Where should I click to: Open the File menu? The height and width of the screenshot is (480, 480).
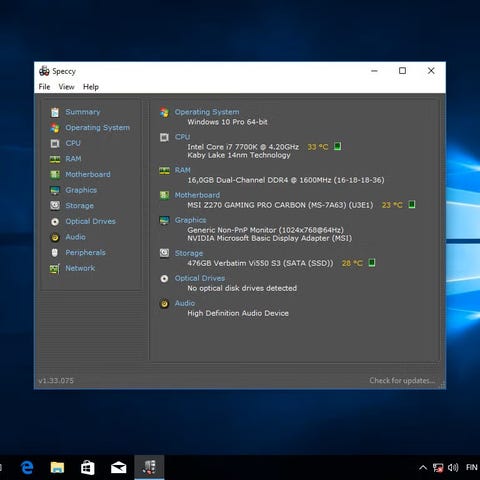(x=44, y=87)
